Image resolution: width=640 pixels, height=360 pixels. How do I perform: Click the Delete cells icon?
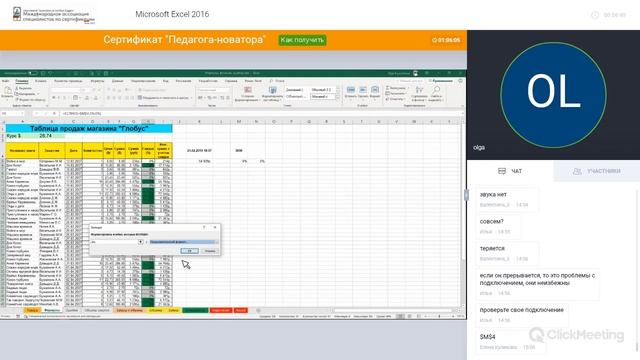tap(363, 90)
